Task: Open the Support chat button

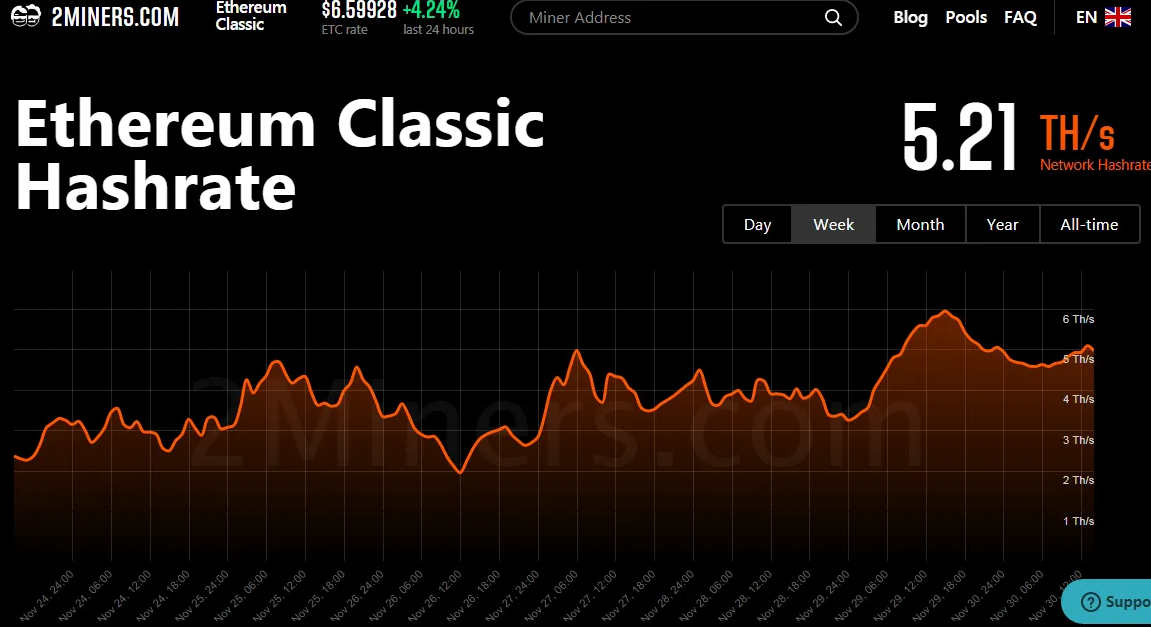Action: [1107, 601]
